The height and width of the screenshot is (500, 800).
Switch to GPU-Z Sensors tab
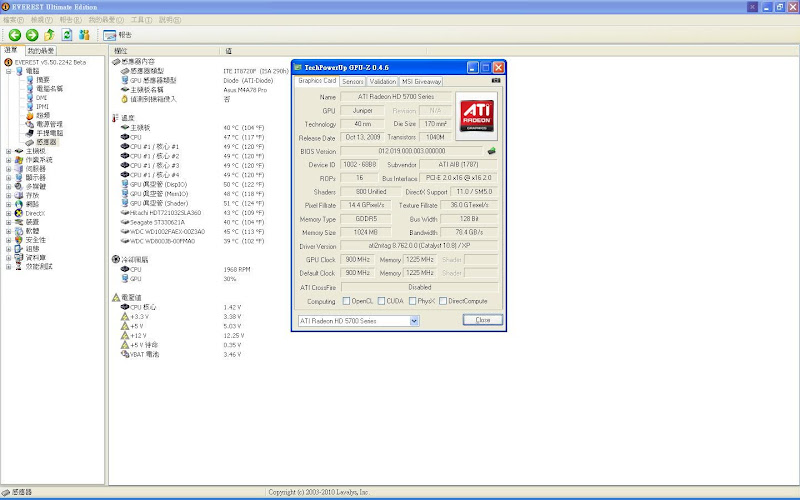click(353, 82)
